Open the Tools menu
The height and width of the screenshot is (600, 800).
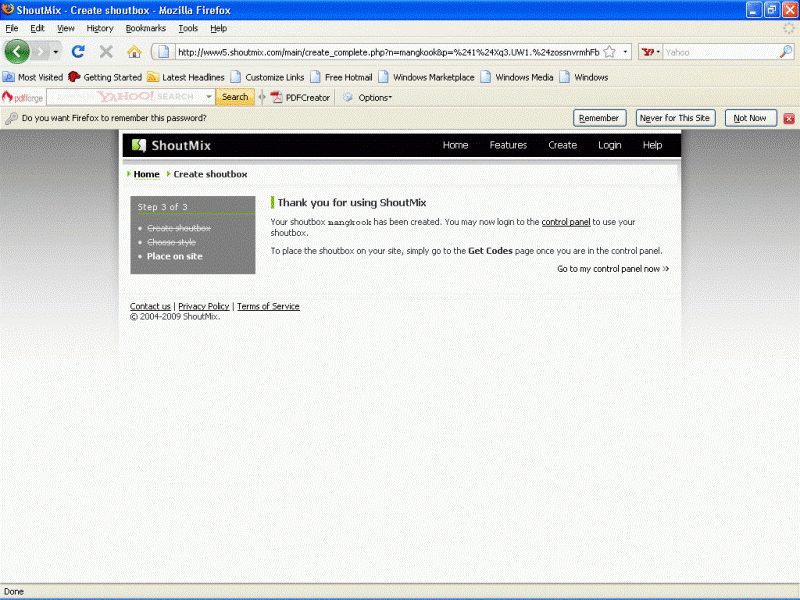tap(188, 28)
